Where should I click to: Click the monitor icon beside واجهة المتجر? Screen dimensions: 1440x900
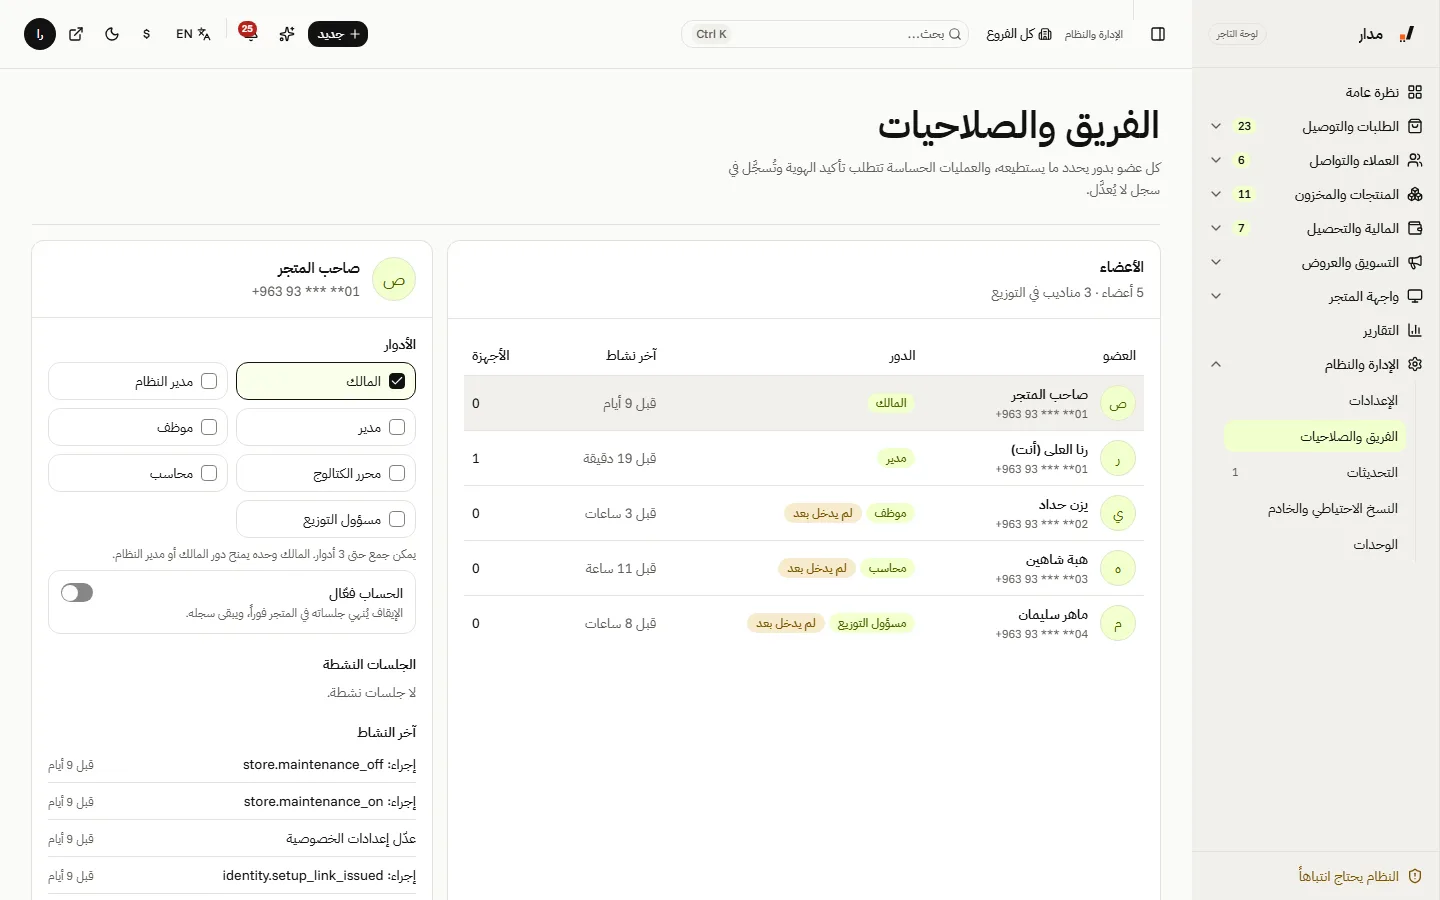pos(1414,296)
